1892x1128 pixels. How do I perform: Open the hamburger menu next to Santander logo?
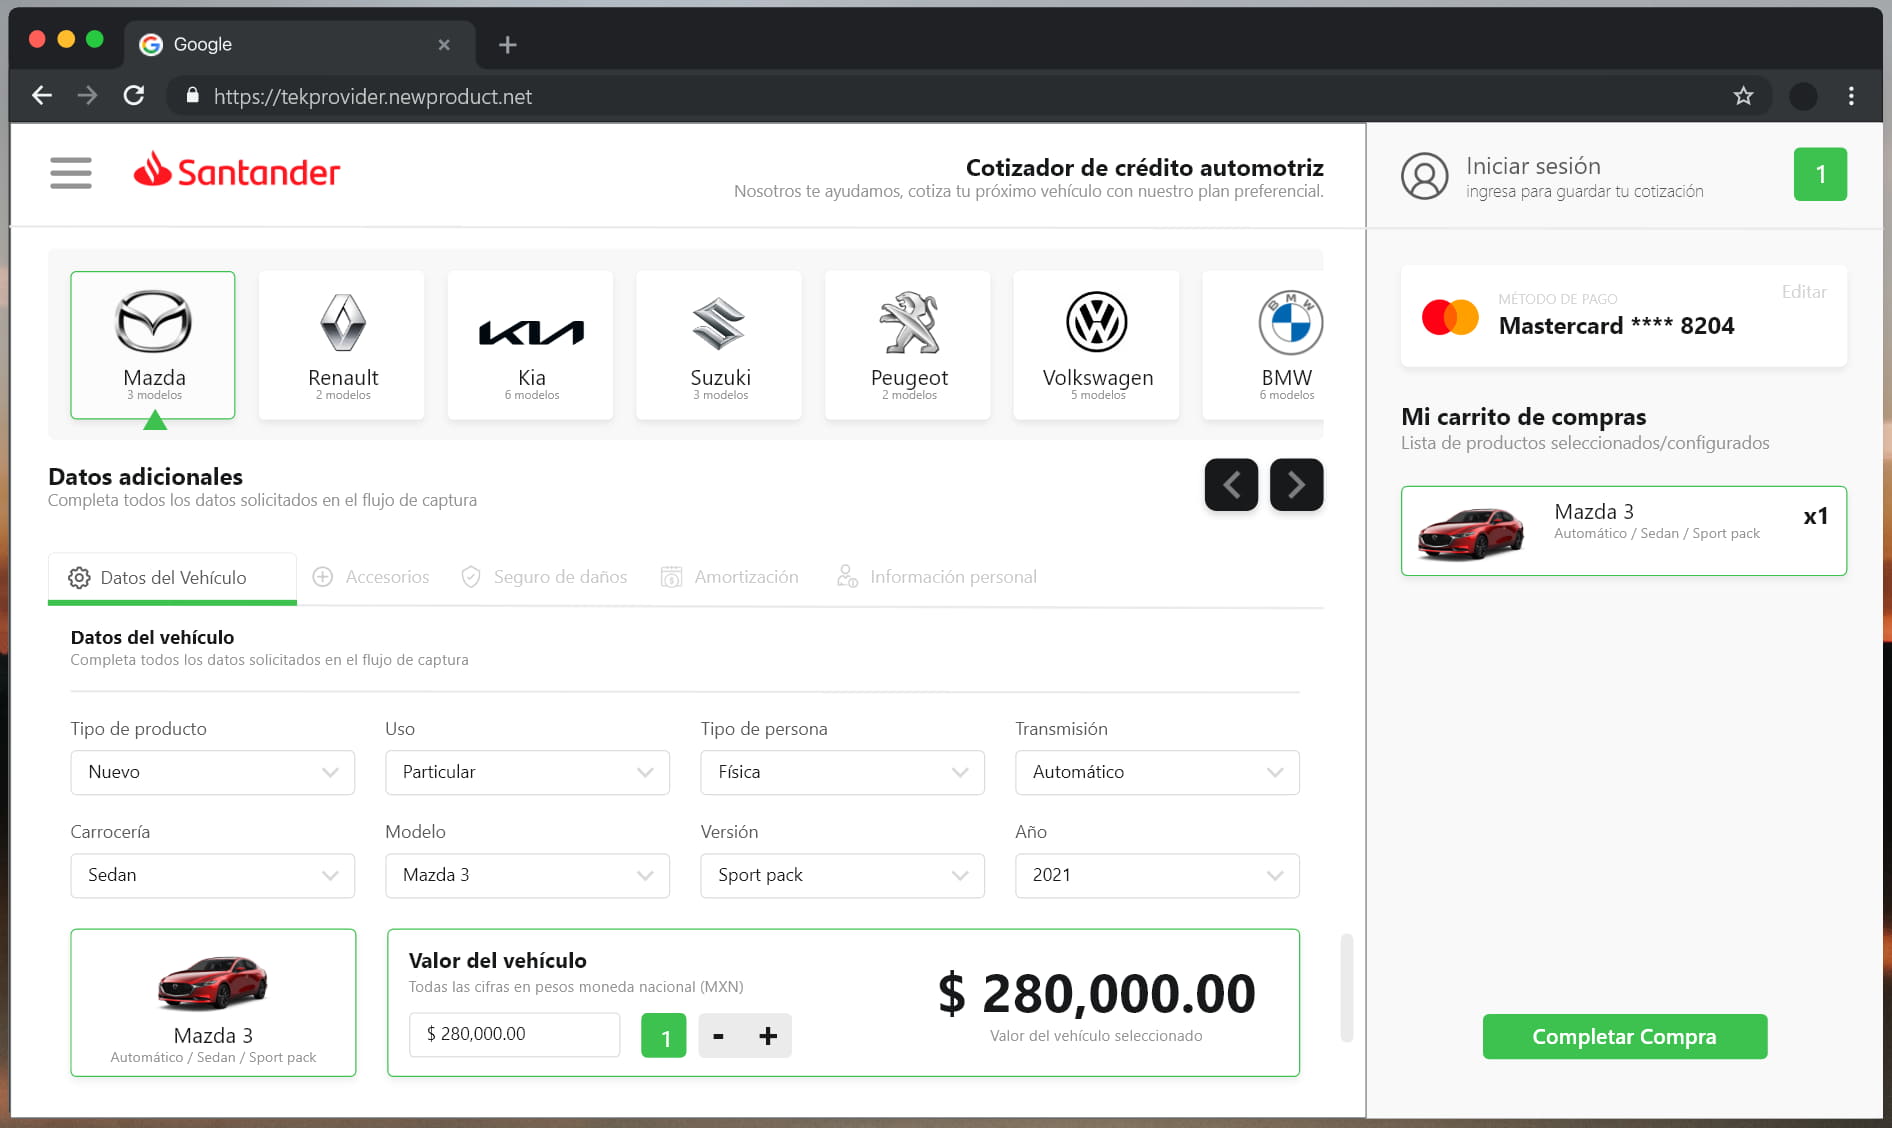[71, 173]
